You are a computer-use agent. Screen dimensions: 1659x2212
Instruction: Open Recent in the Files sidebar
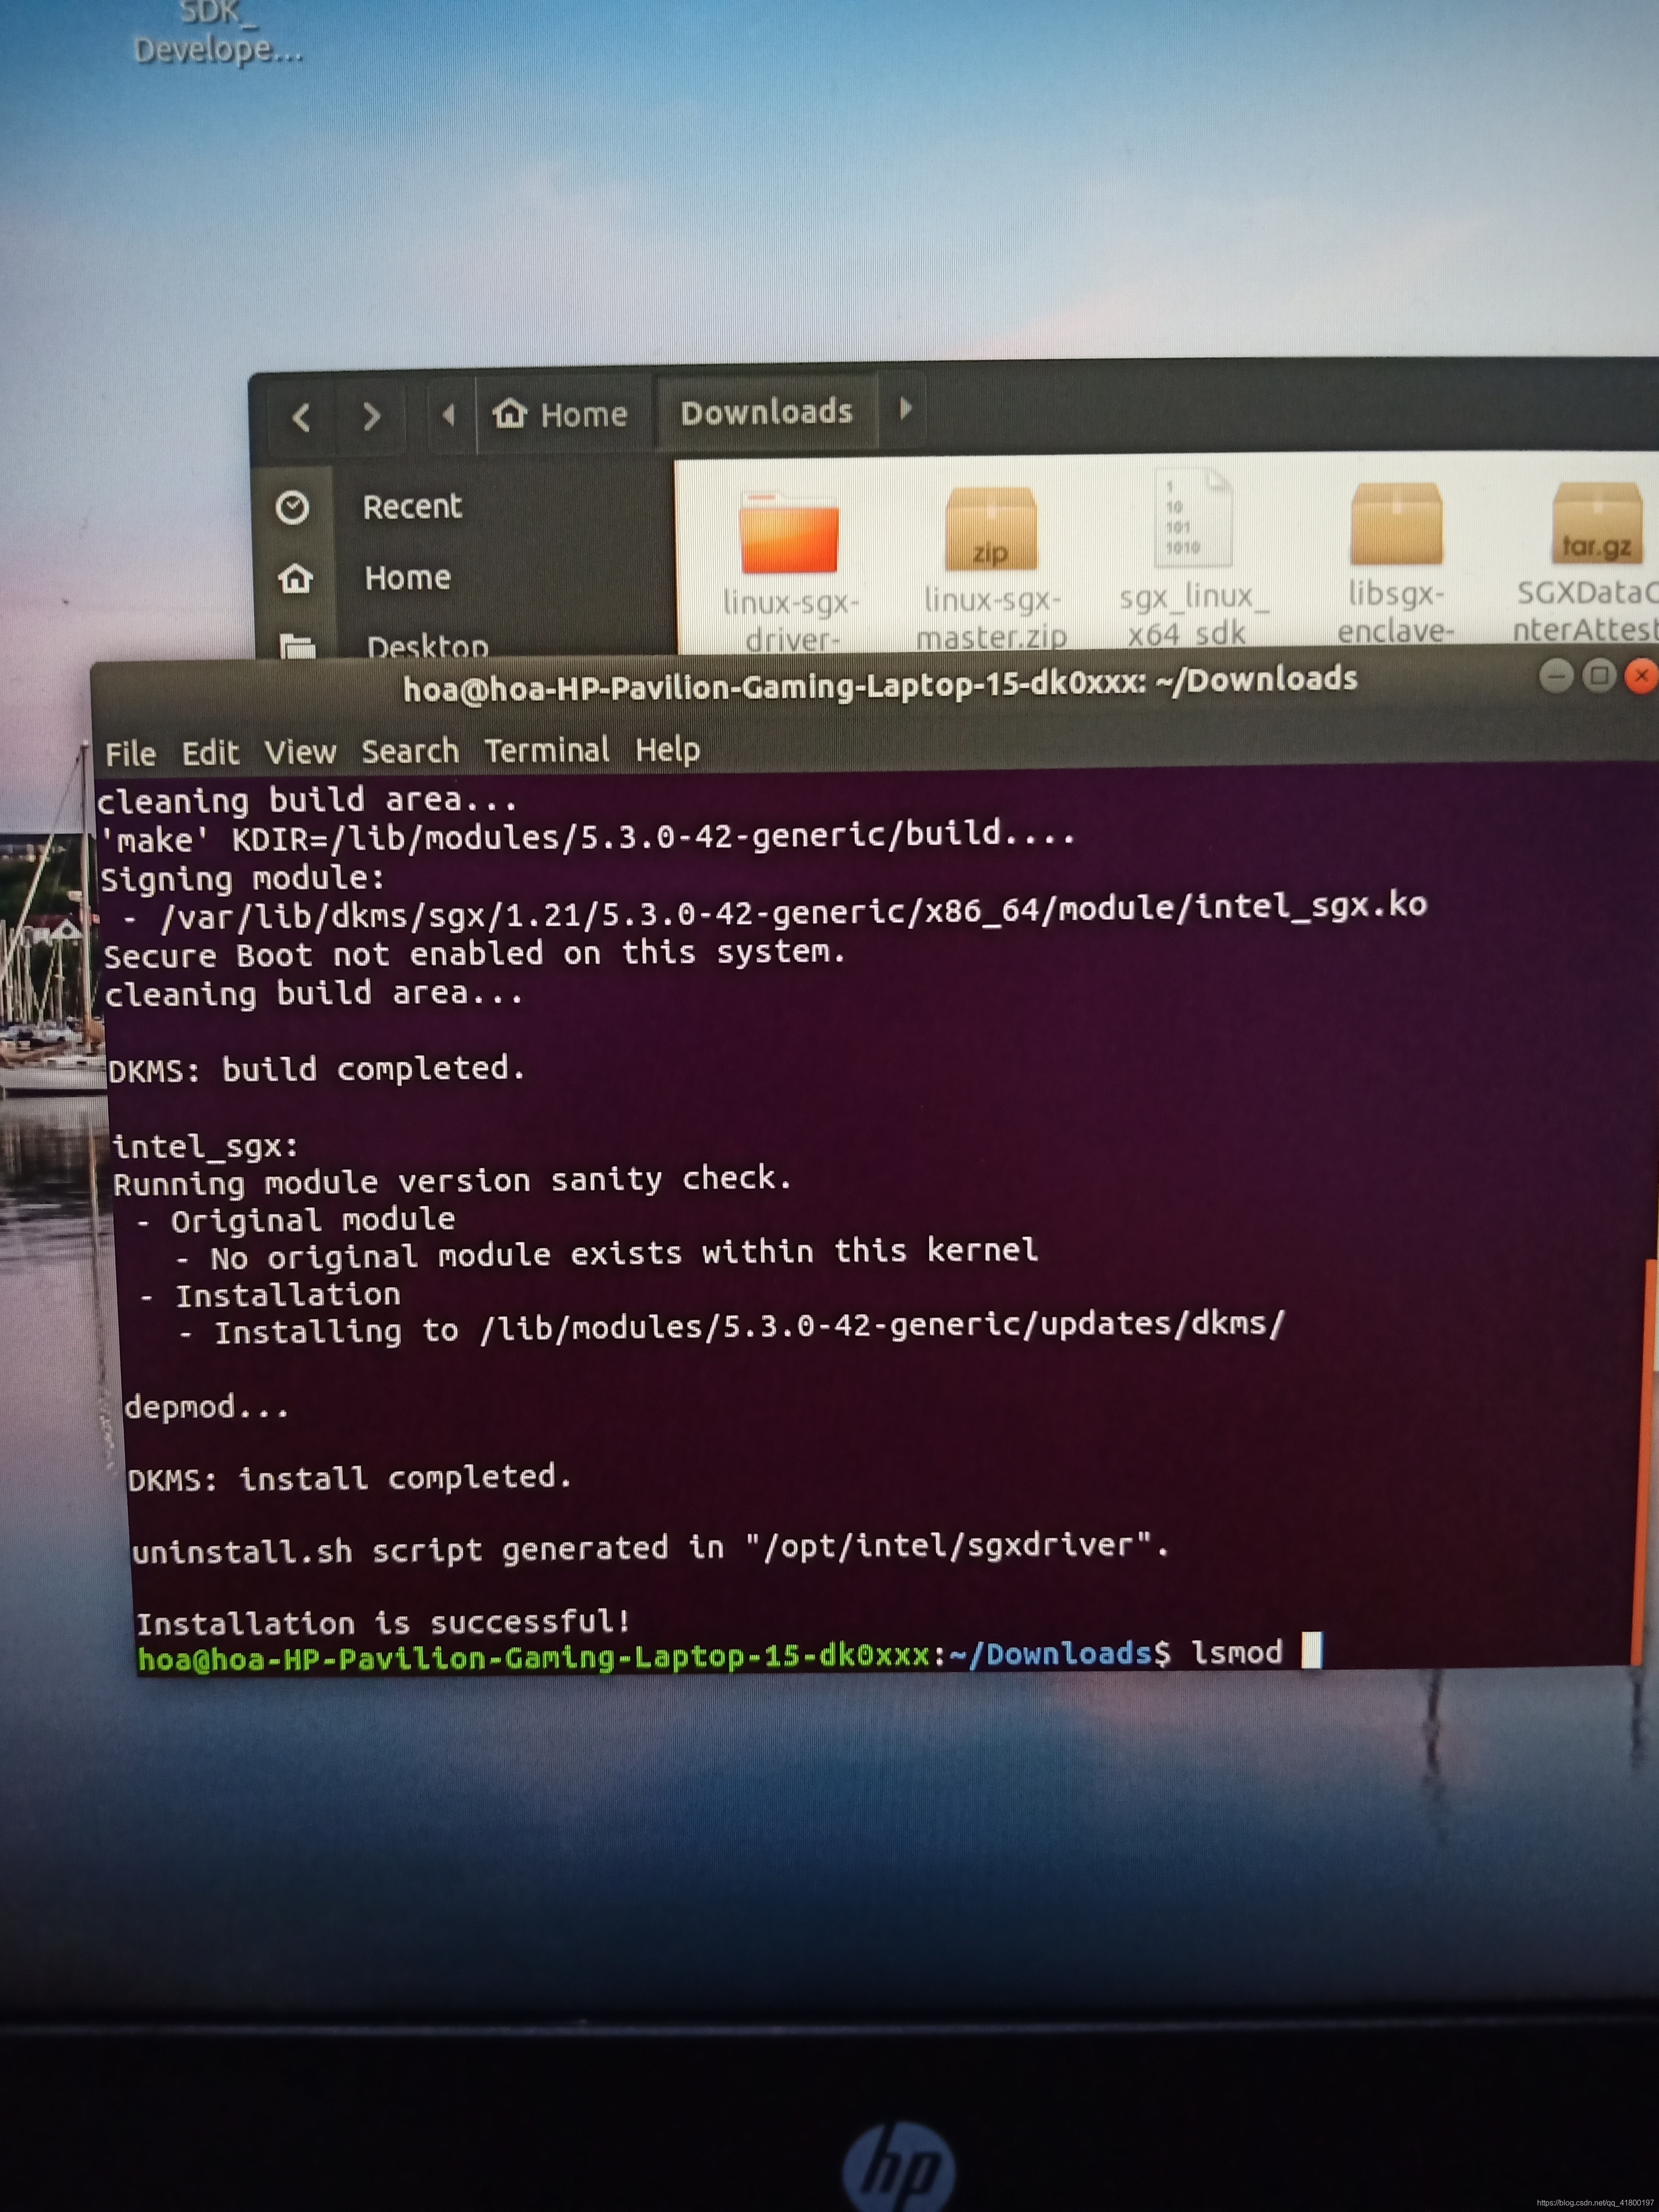tap(411, 507)
